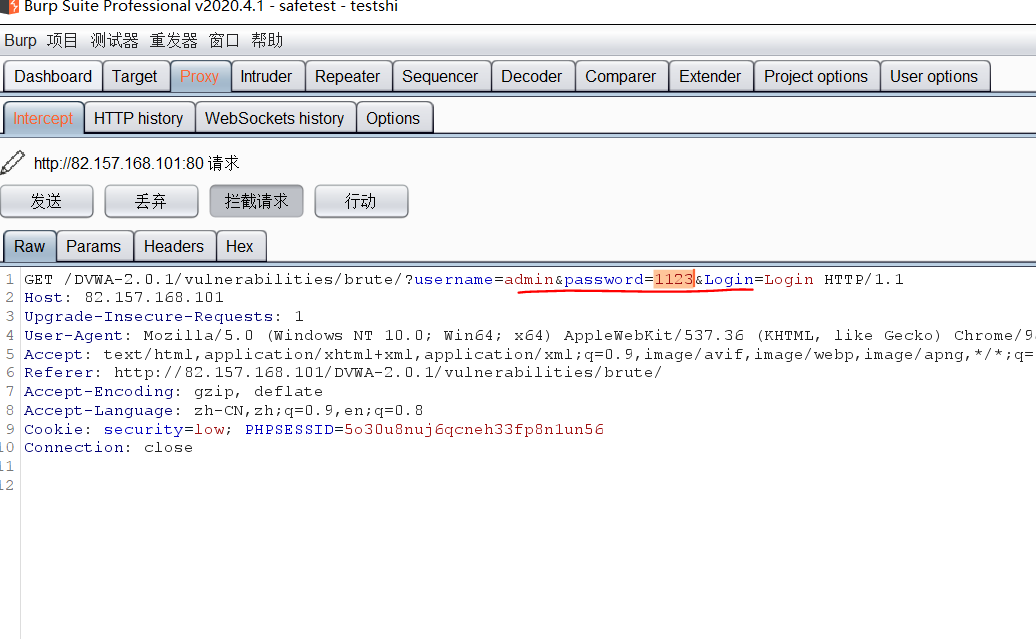Click the 发送 forward button
1036x639 pixels.
click(x=47, y=201)
